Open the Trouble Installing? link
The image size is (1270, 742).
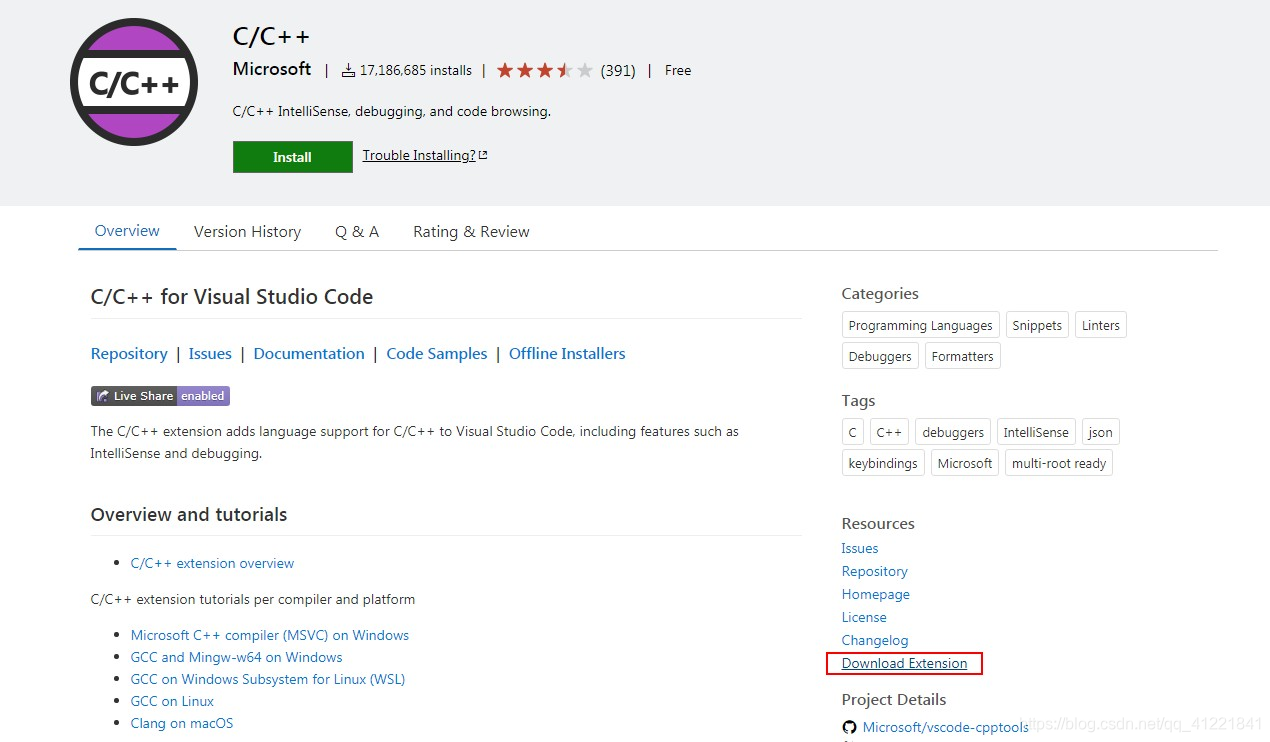(425, 155)
